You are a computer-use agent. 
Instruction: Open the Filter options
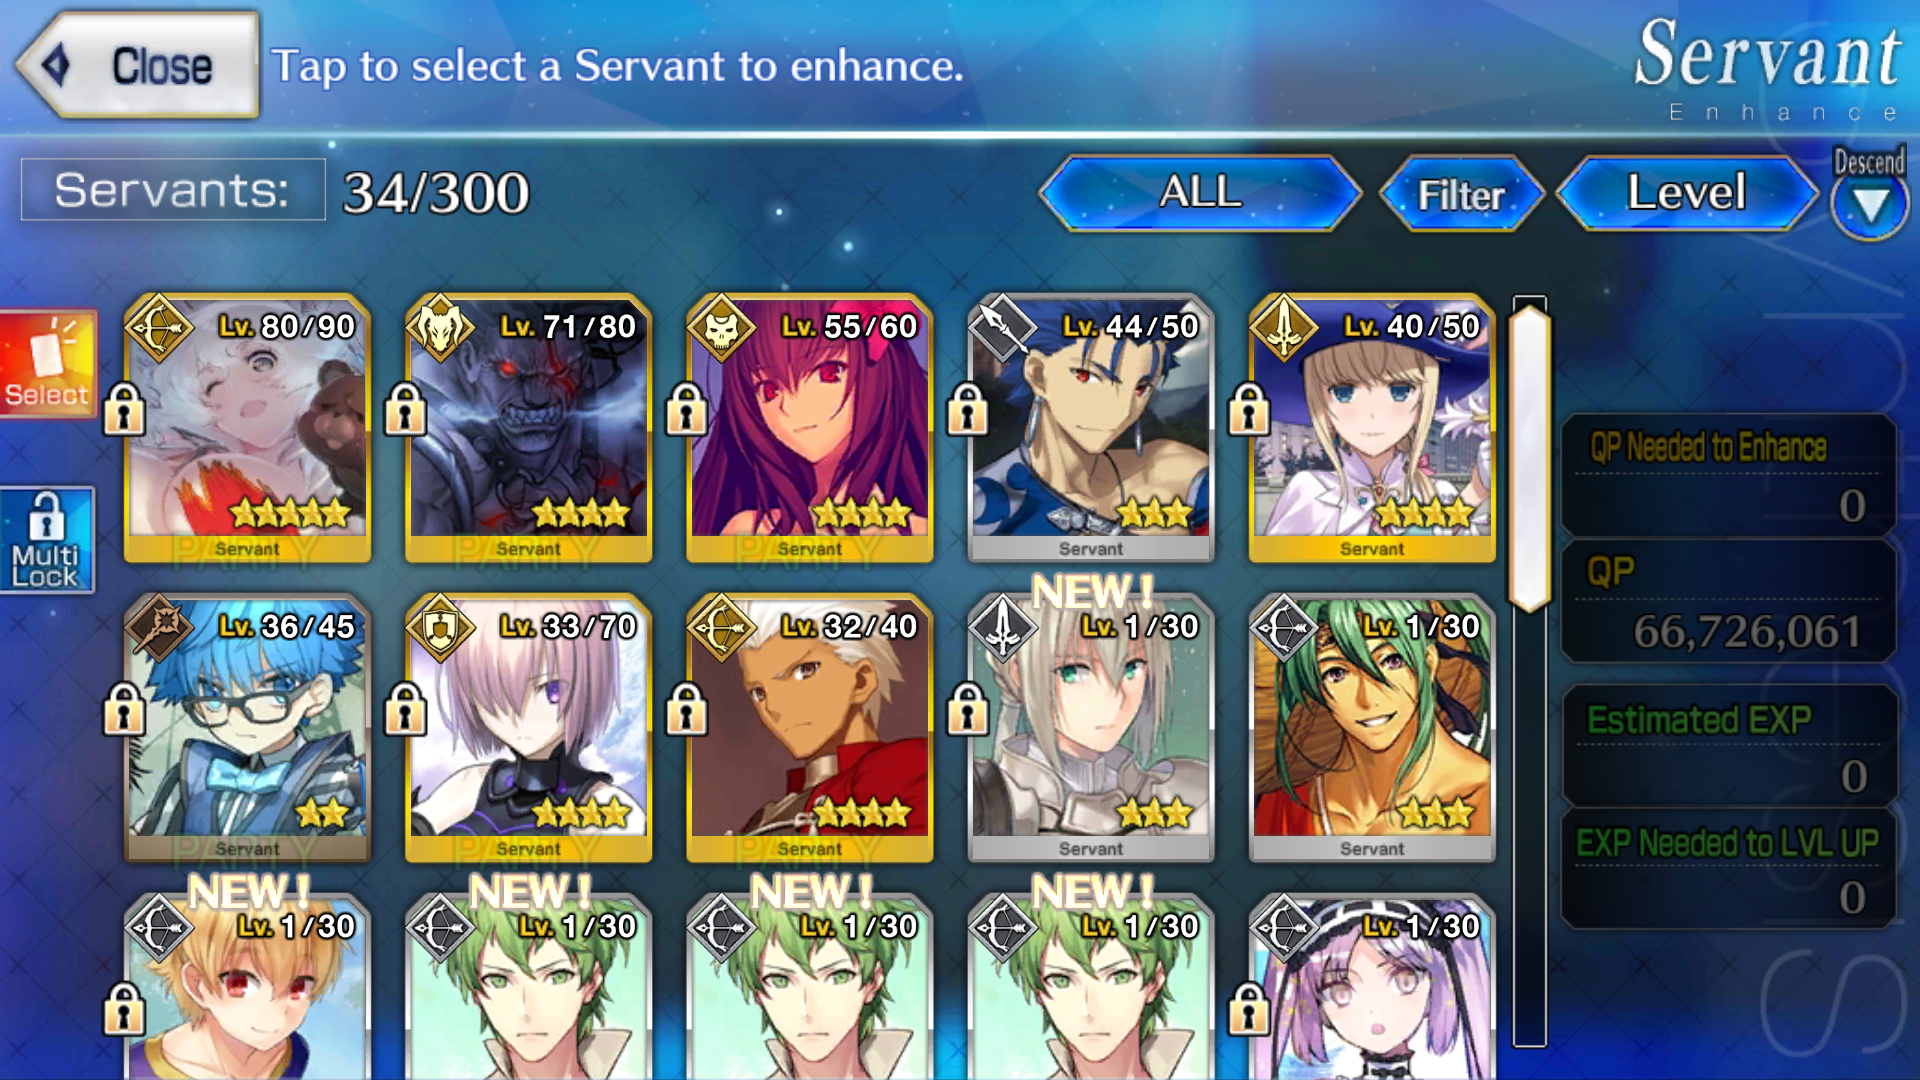pyautogui.click(x=1461, y=194)
